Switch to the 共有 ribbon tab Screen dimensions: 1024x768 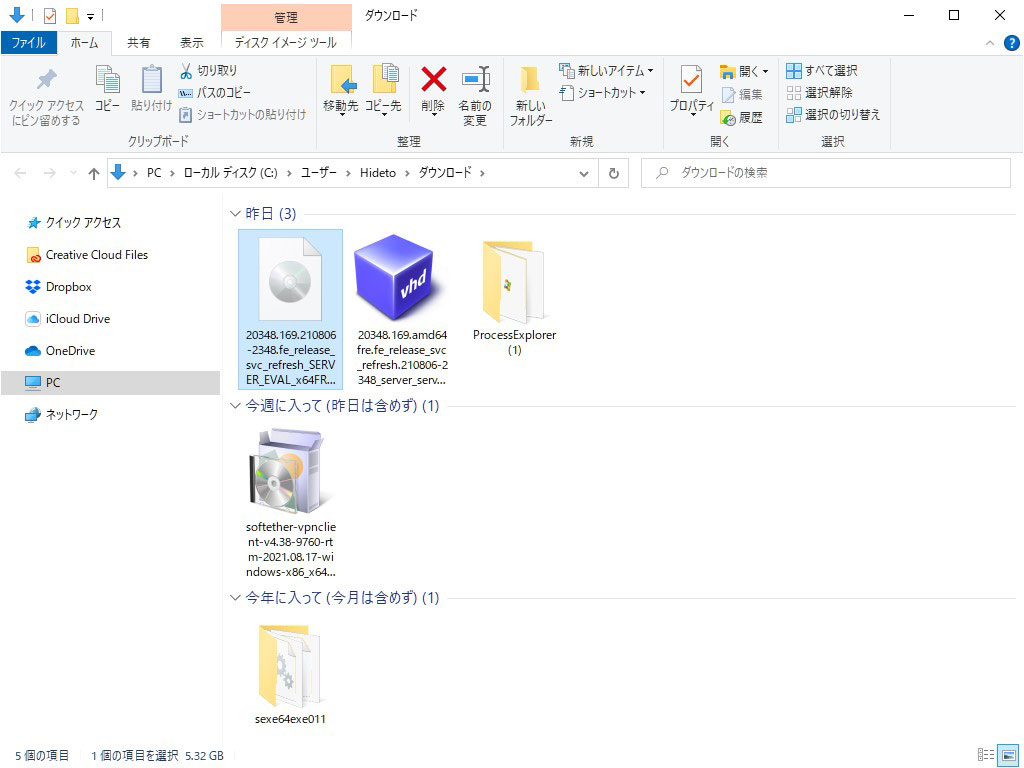139,42
